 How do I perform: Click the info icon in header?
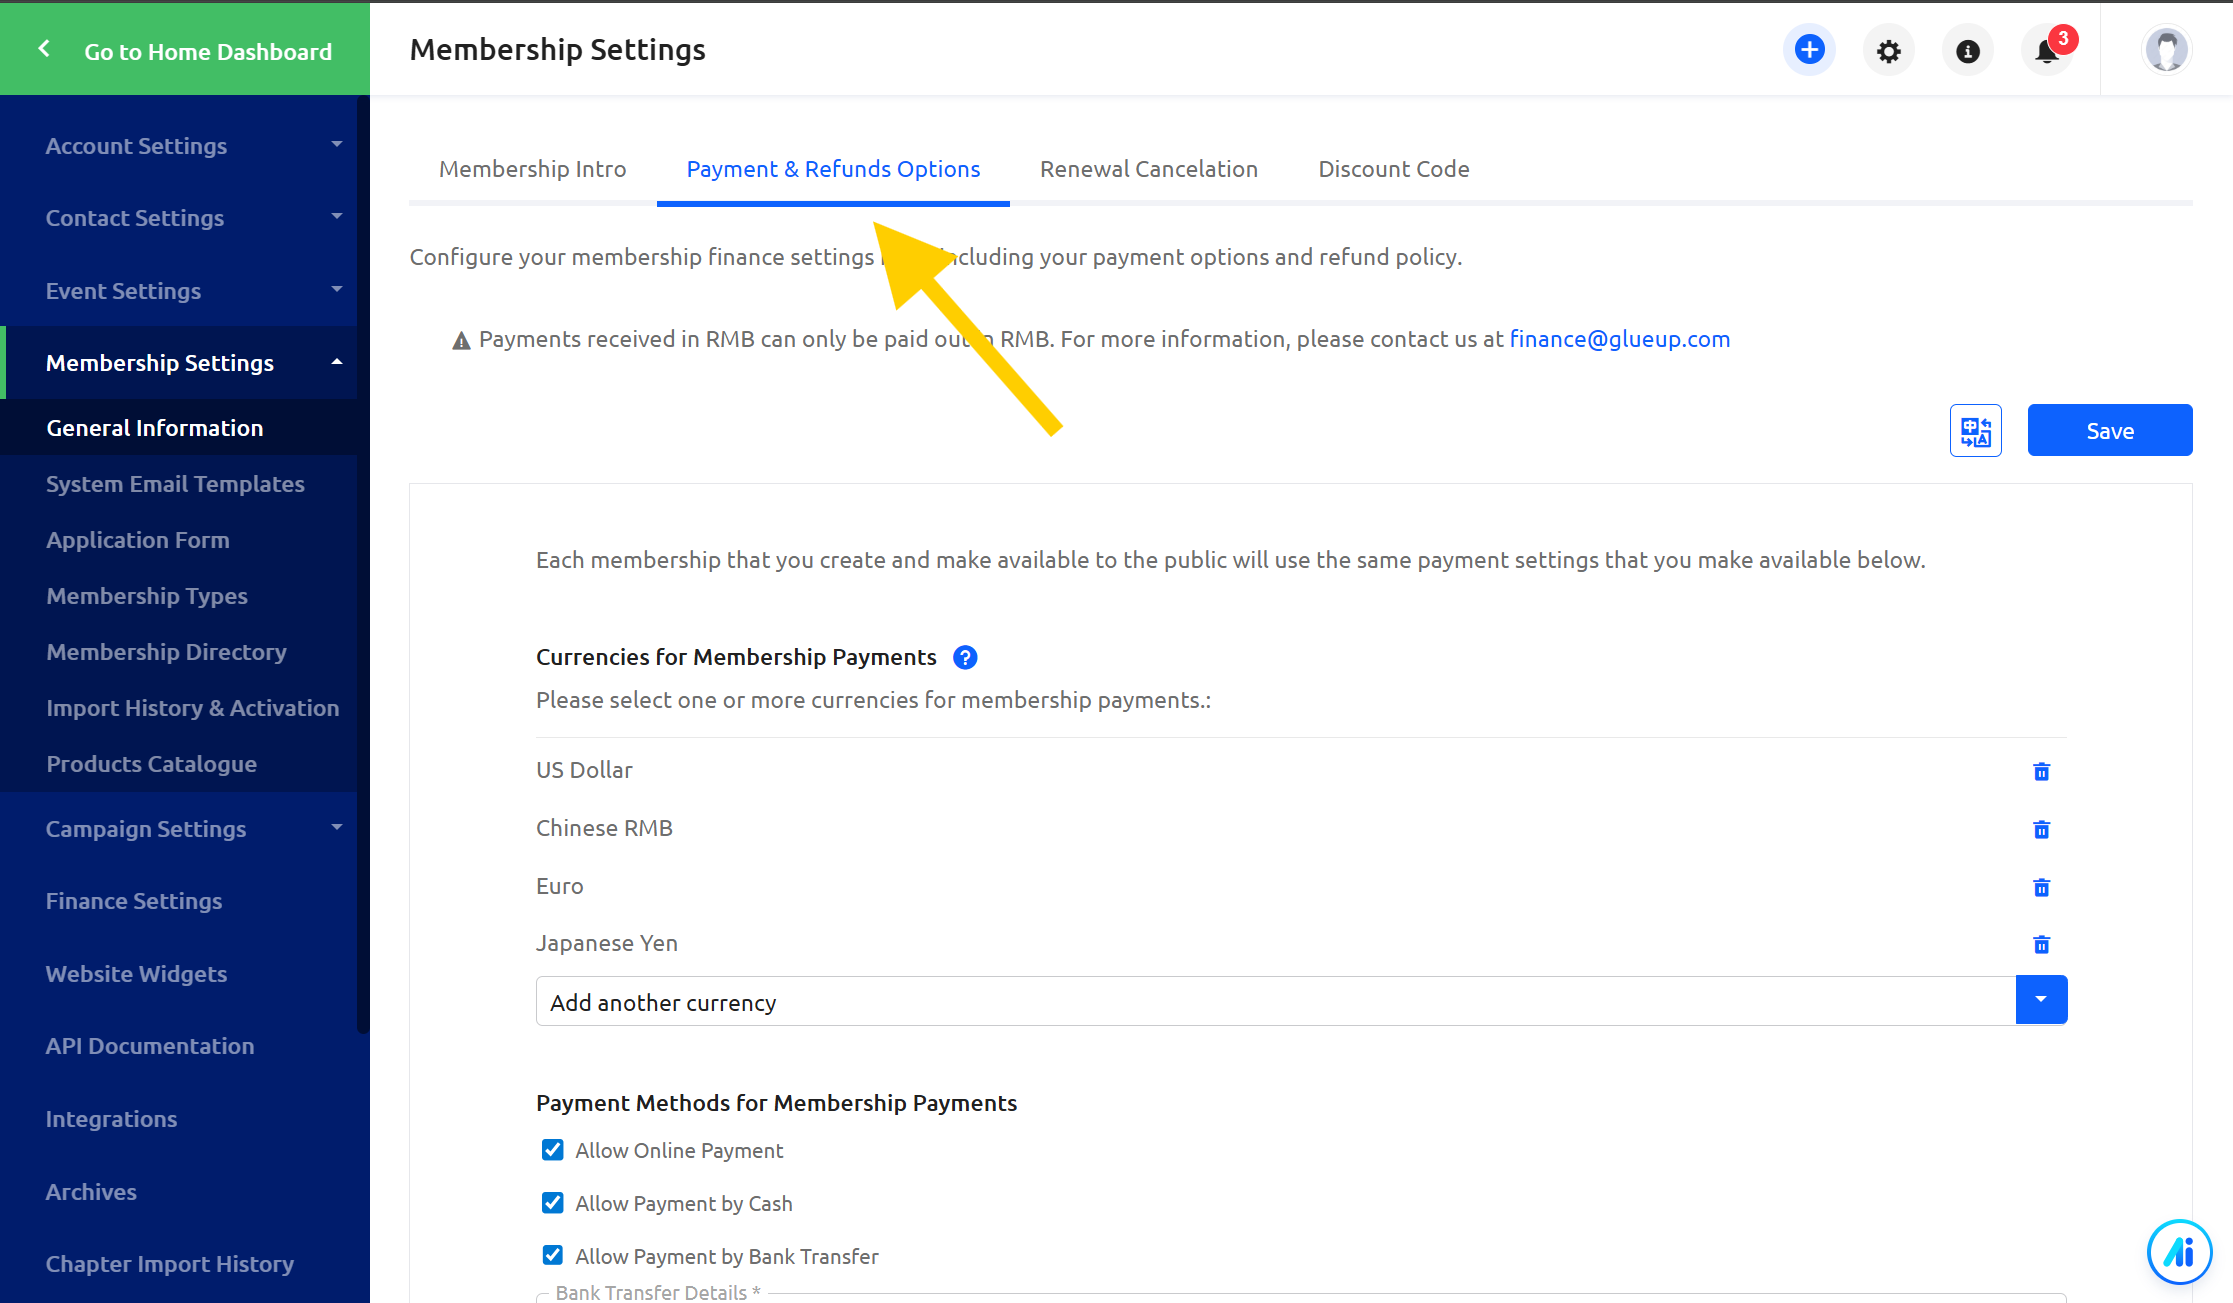click(1967, 51)
